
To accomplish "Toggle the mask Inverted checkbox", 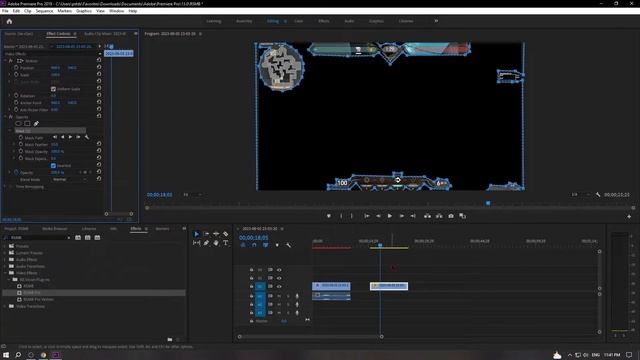I will click(53, 165).
